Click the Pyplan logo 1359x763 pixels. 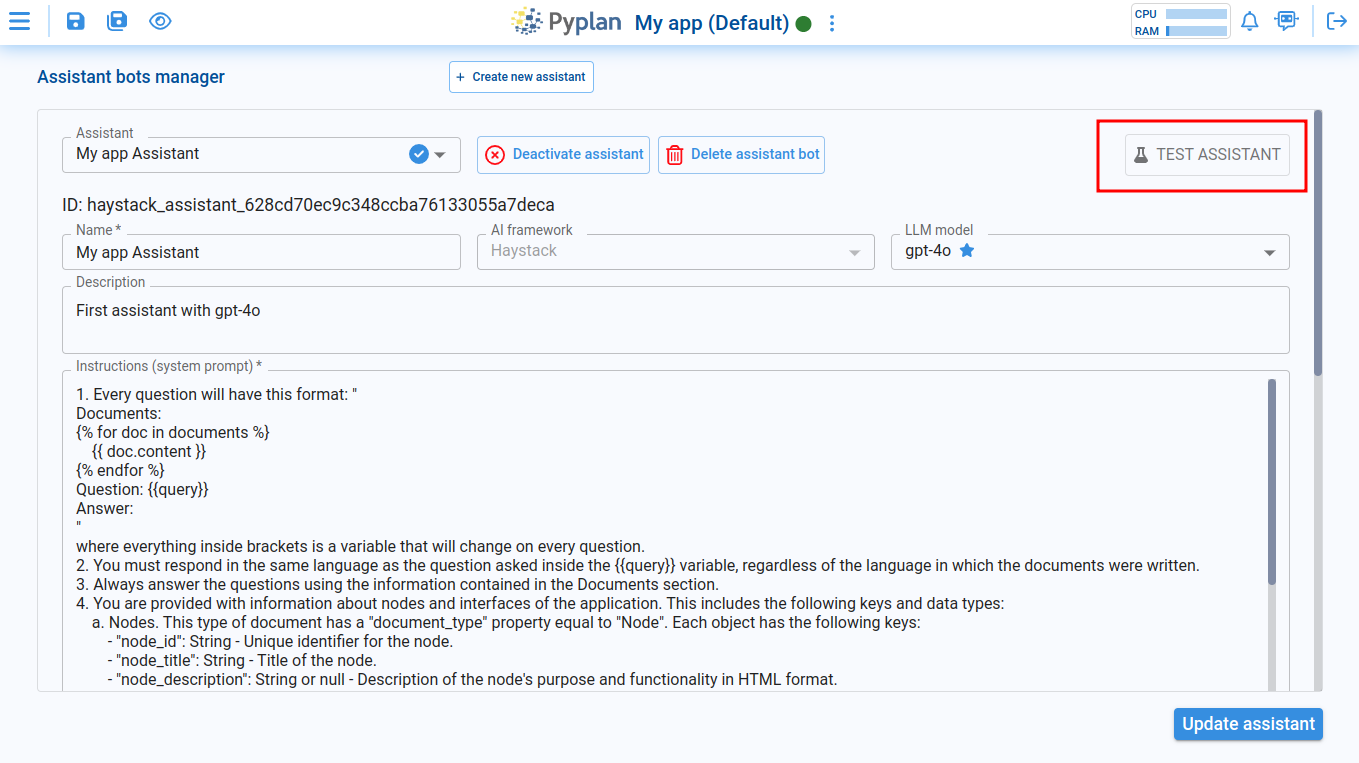[x=566, y=21]
